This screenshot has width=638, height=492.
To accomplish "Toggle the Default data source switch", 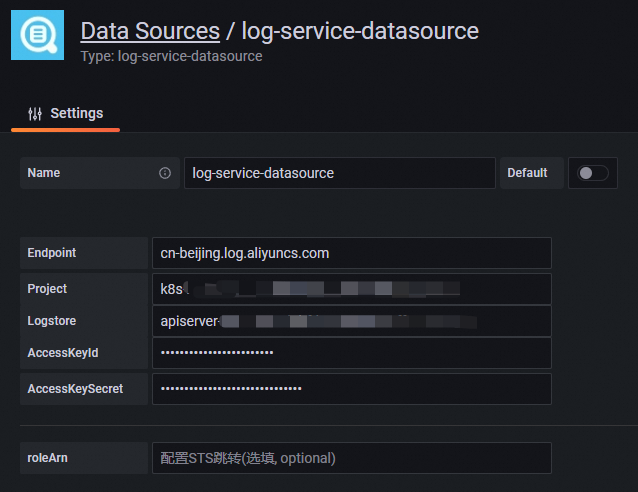I will pyautogui.click(x=592, y=173).
